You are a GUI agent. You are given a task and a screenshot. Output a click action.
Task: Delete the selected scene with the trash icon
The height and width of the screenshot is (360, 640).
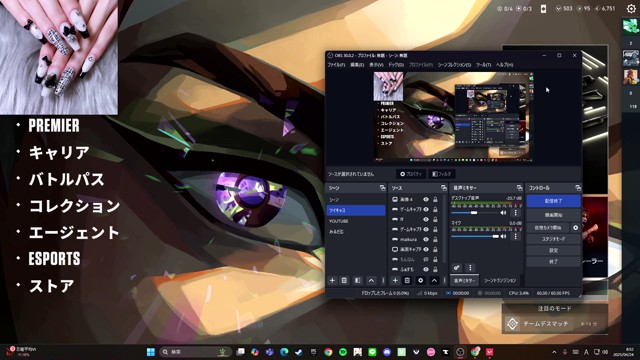[344, 280]
